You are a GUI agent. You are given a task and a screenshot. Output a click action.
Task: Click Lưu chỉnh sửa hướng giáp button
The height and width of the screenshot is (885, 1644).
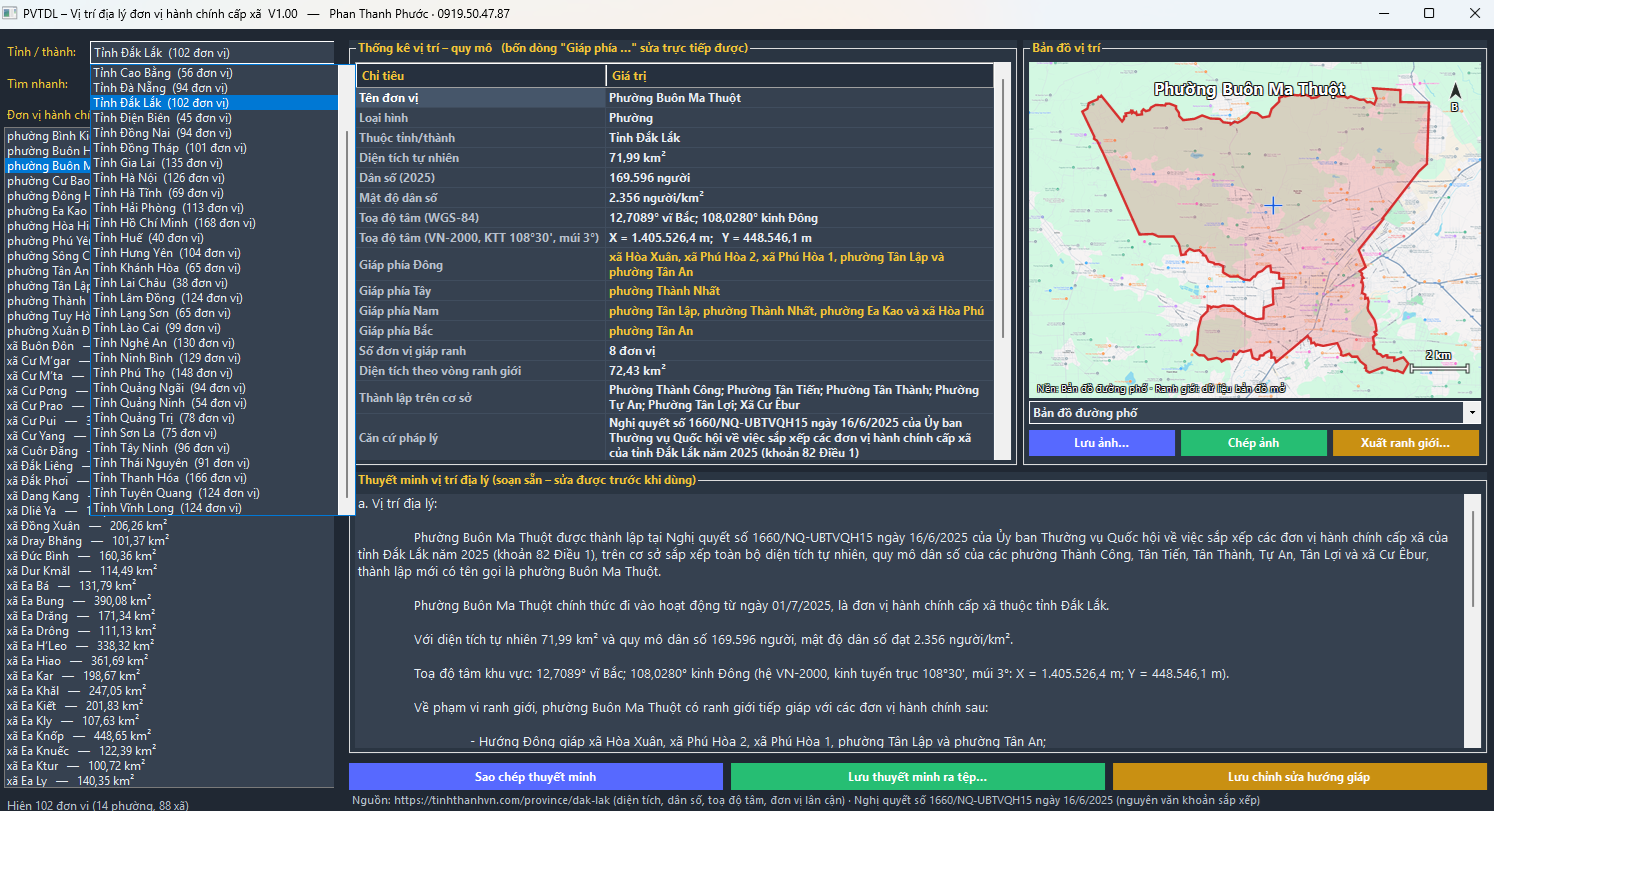pyautogui.click(x=1299, y=777)
